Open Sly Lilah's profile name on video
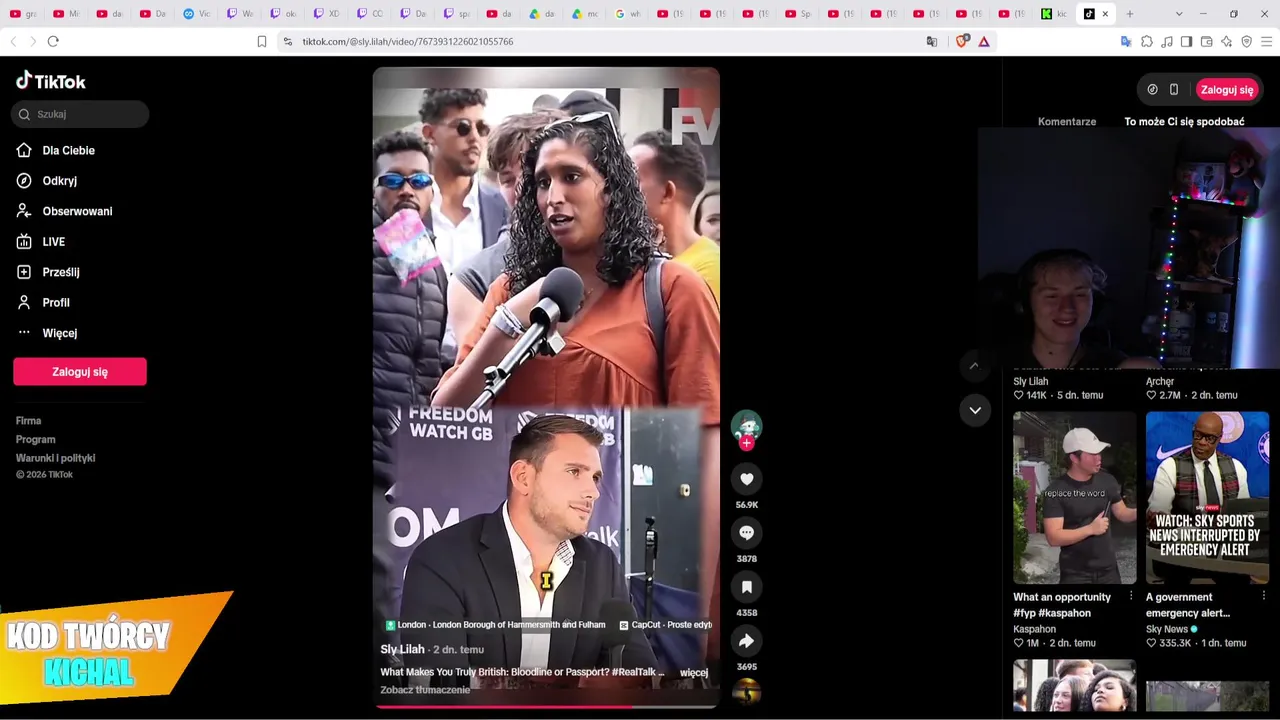Image resolution: width=1280 pixels, height=720 pixels. pos(402,650)
